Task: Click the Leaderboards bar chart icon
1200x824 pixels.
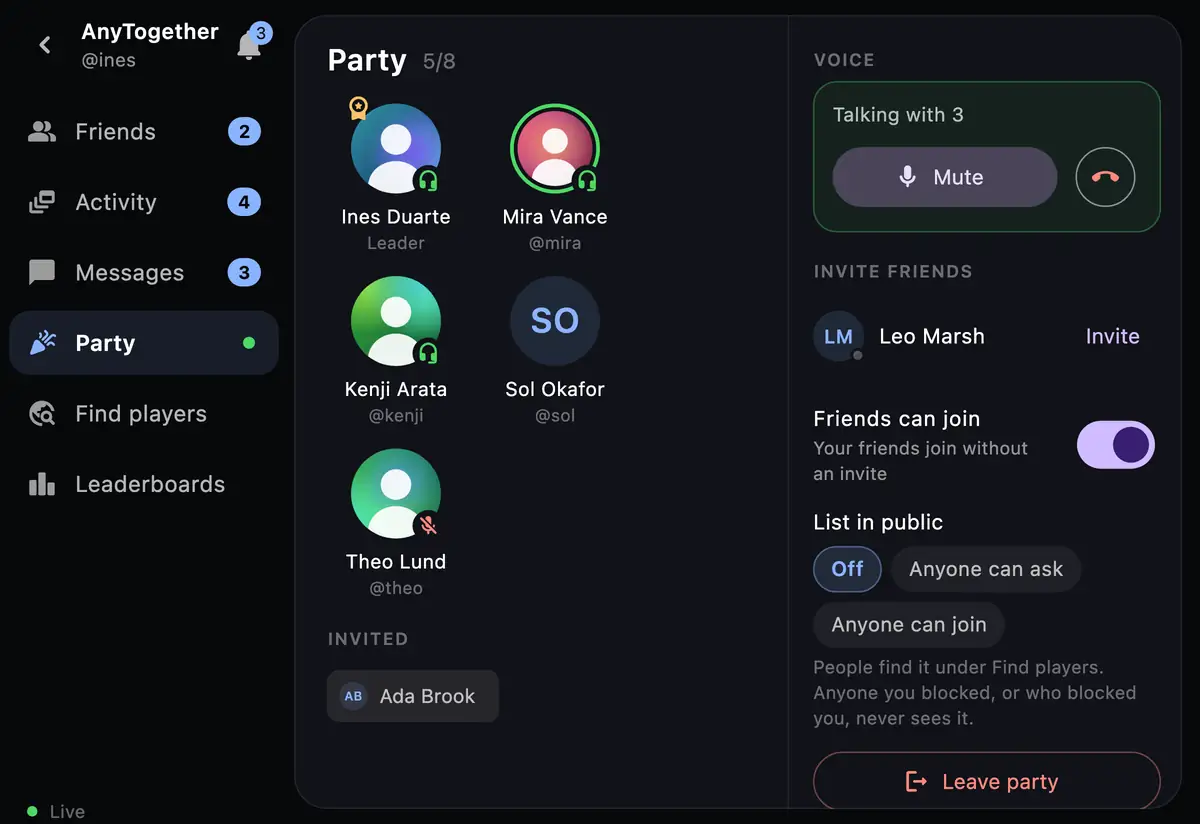Action: tap(42, 484)
